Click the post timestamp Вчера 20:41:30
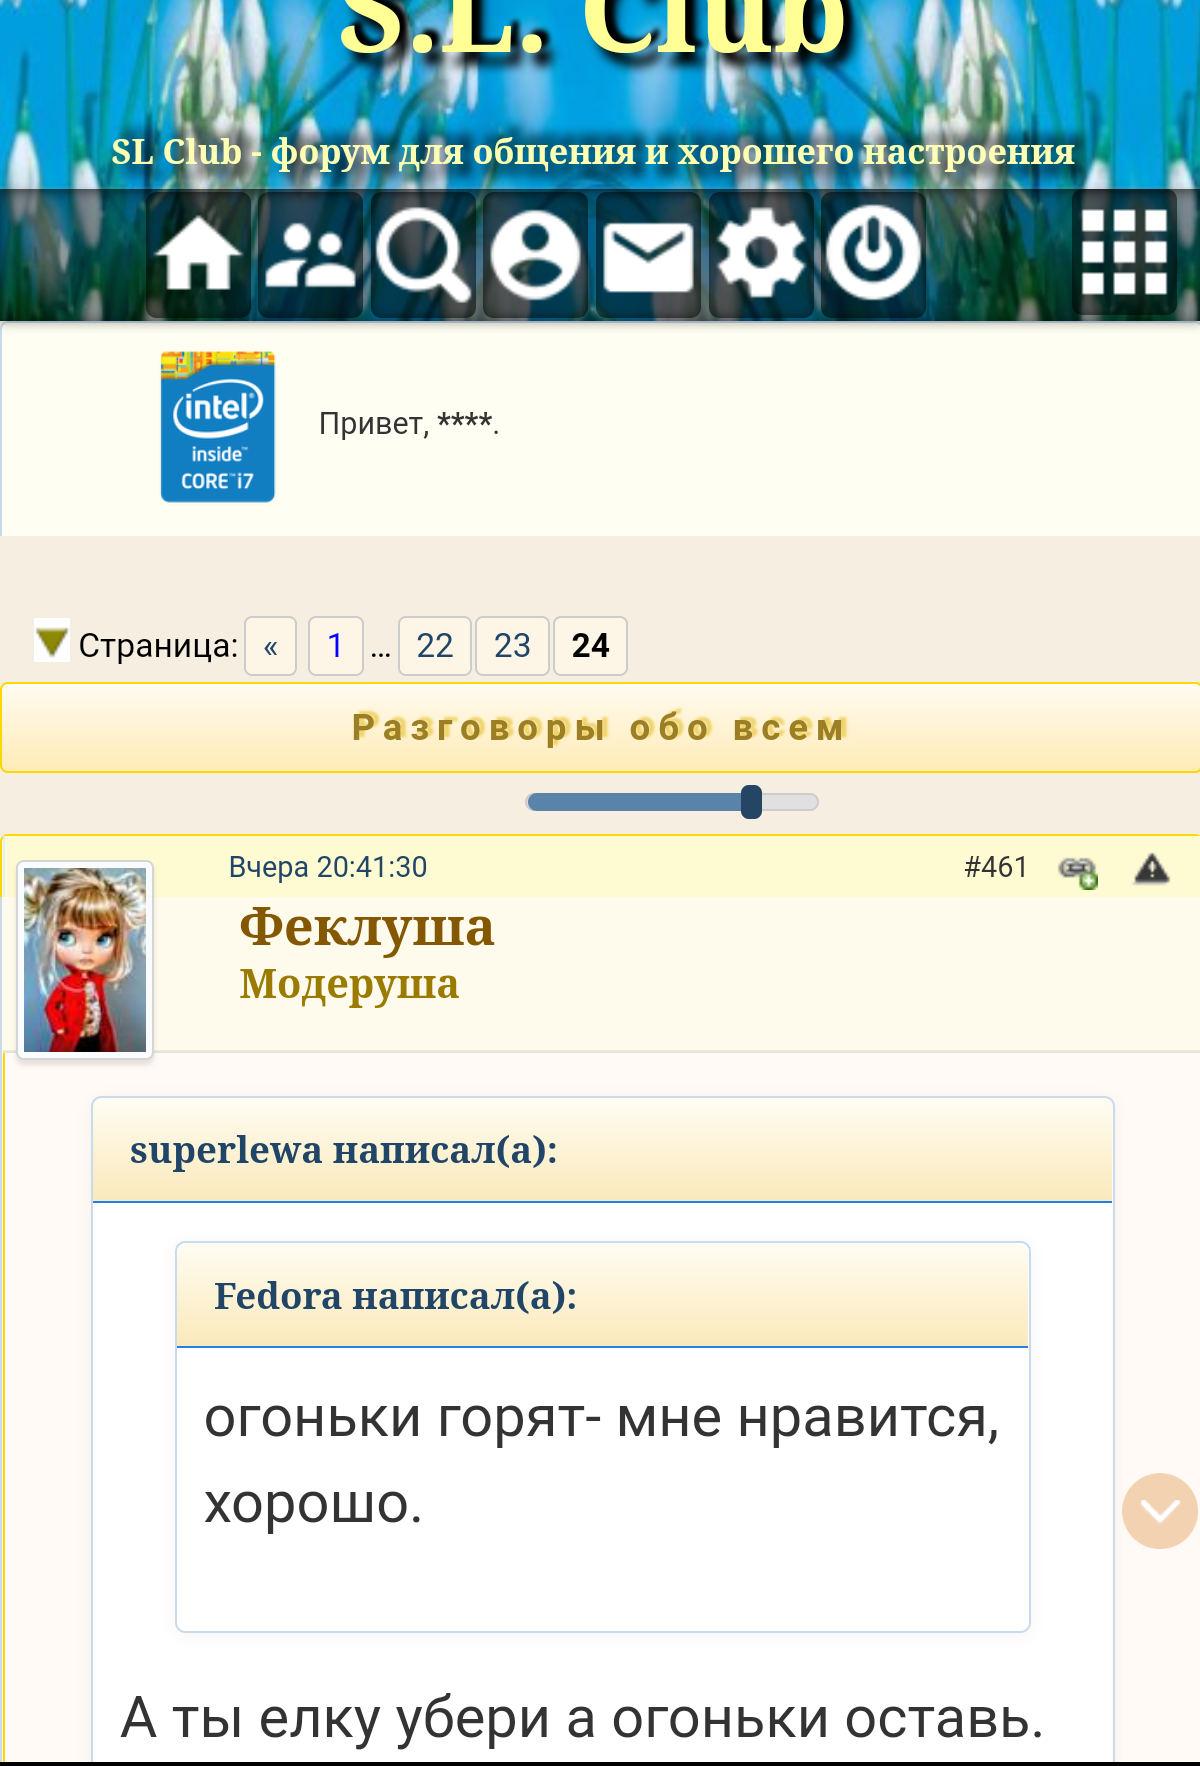The width and height of the screenshot is (1200, 1766). pos(328,867)
